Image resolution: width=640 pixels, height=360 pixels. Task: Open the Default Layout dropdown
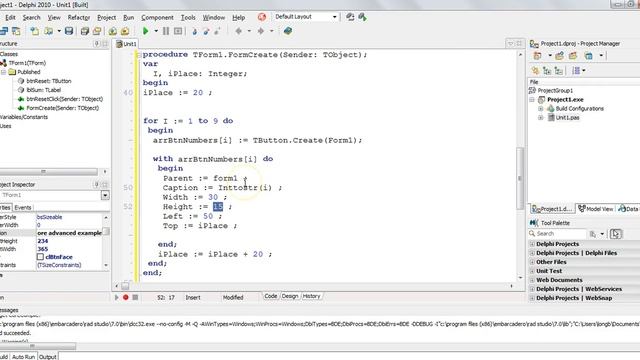coord(334,17)
